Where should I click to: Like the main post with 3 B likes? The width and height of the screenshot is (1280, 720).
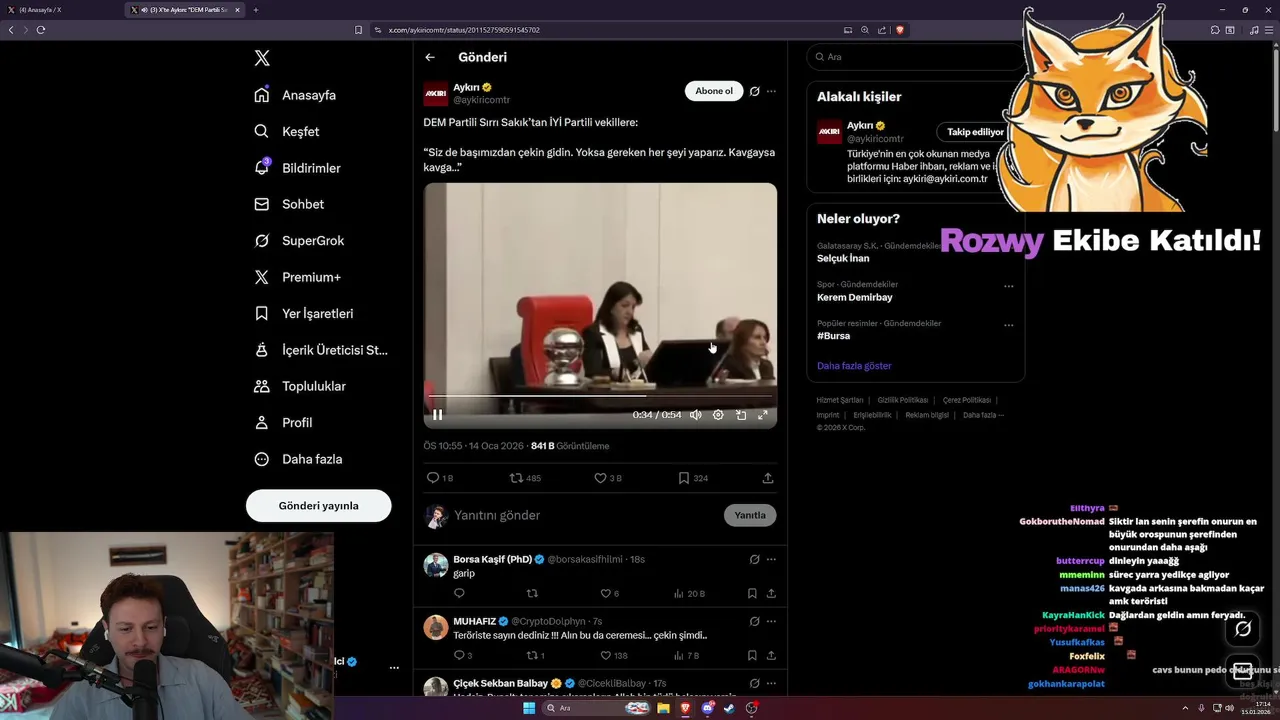pyautogui.click(x=608, y=478)
